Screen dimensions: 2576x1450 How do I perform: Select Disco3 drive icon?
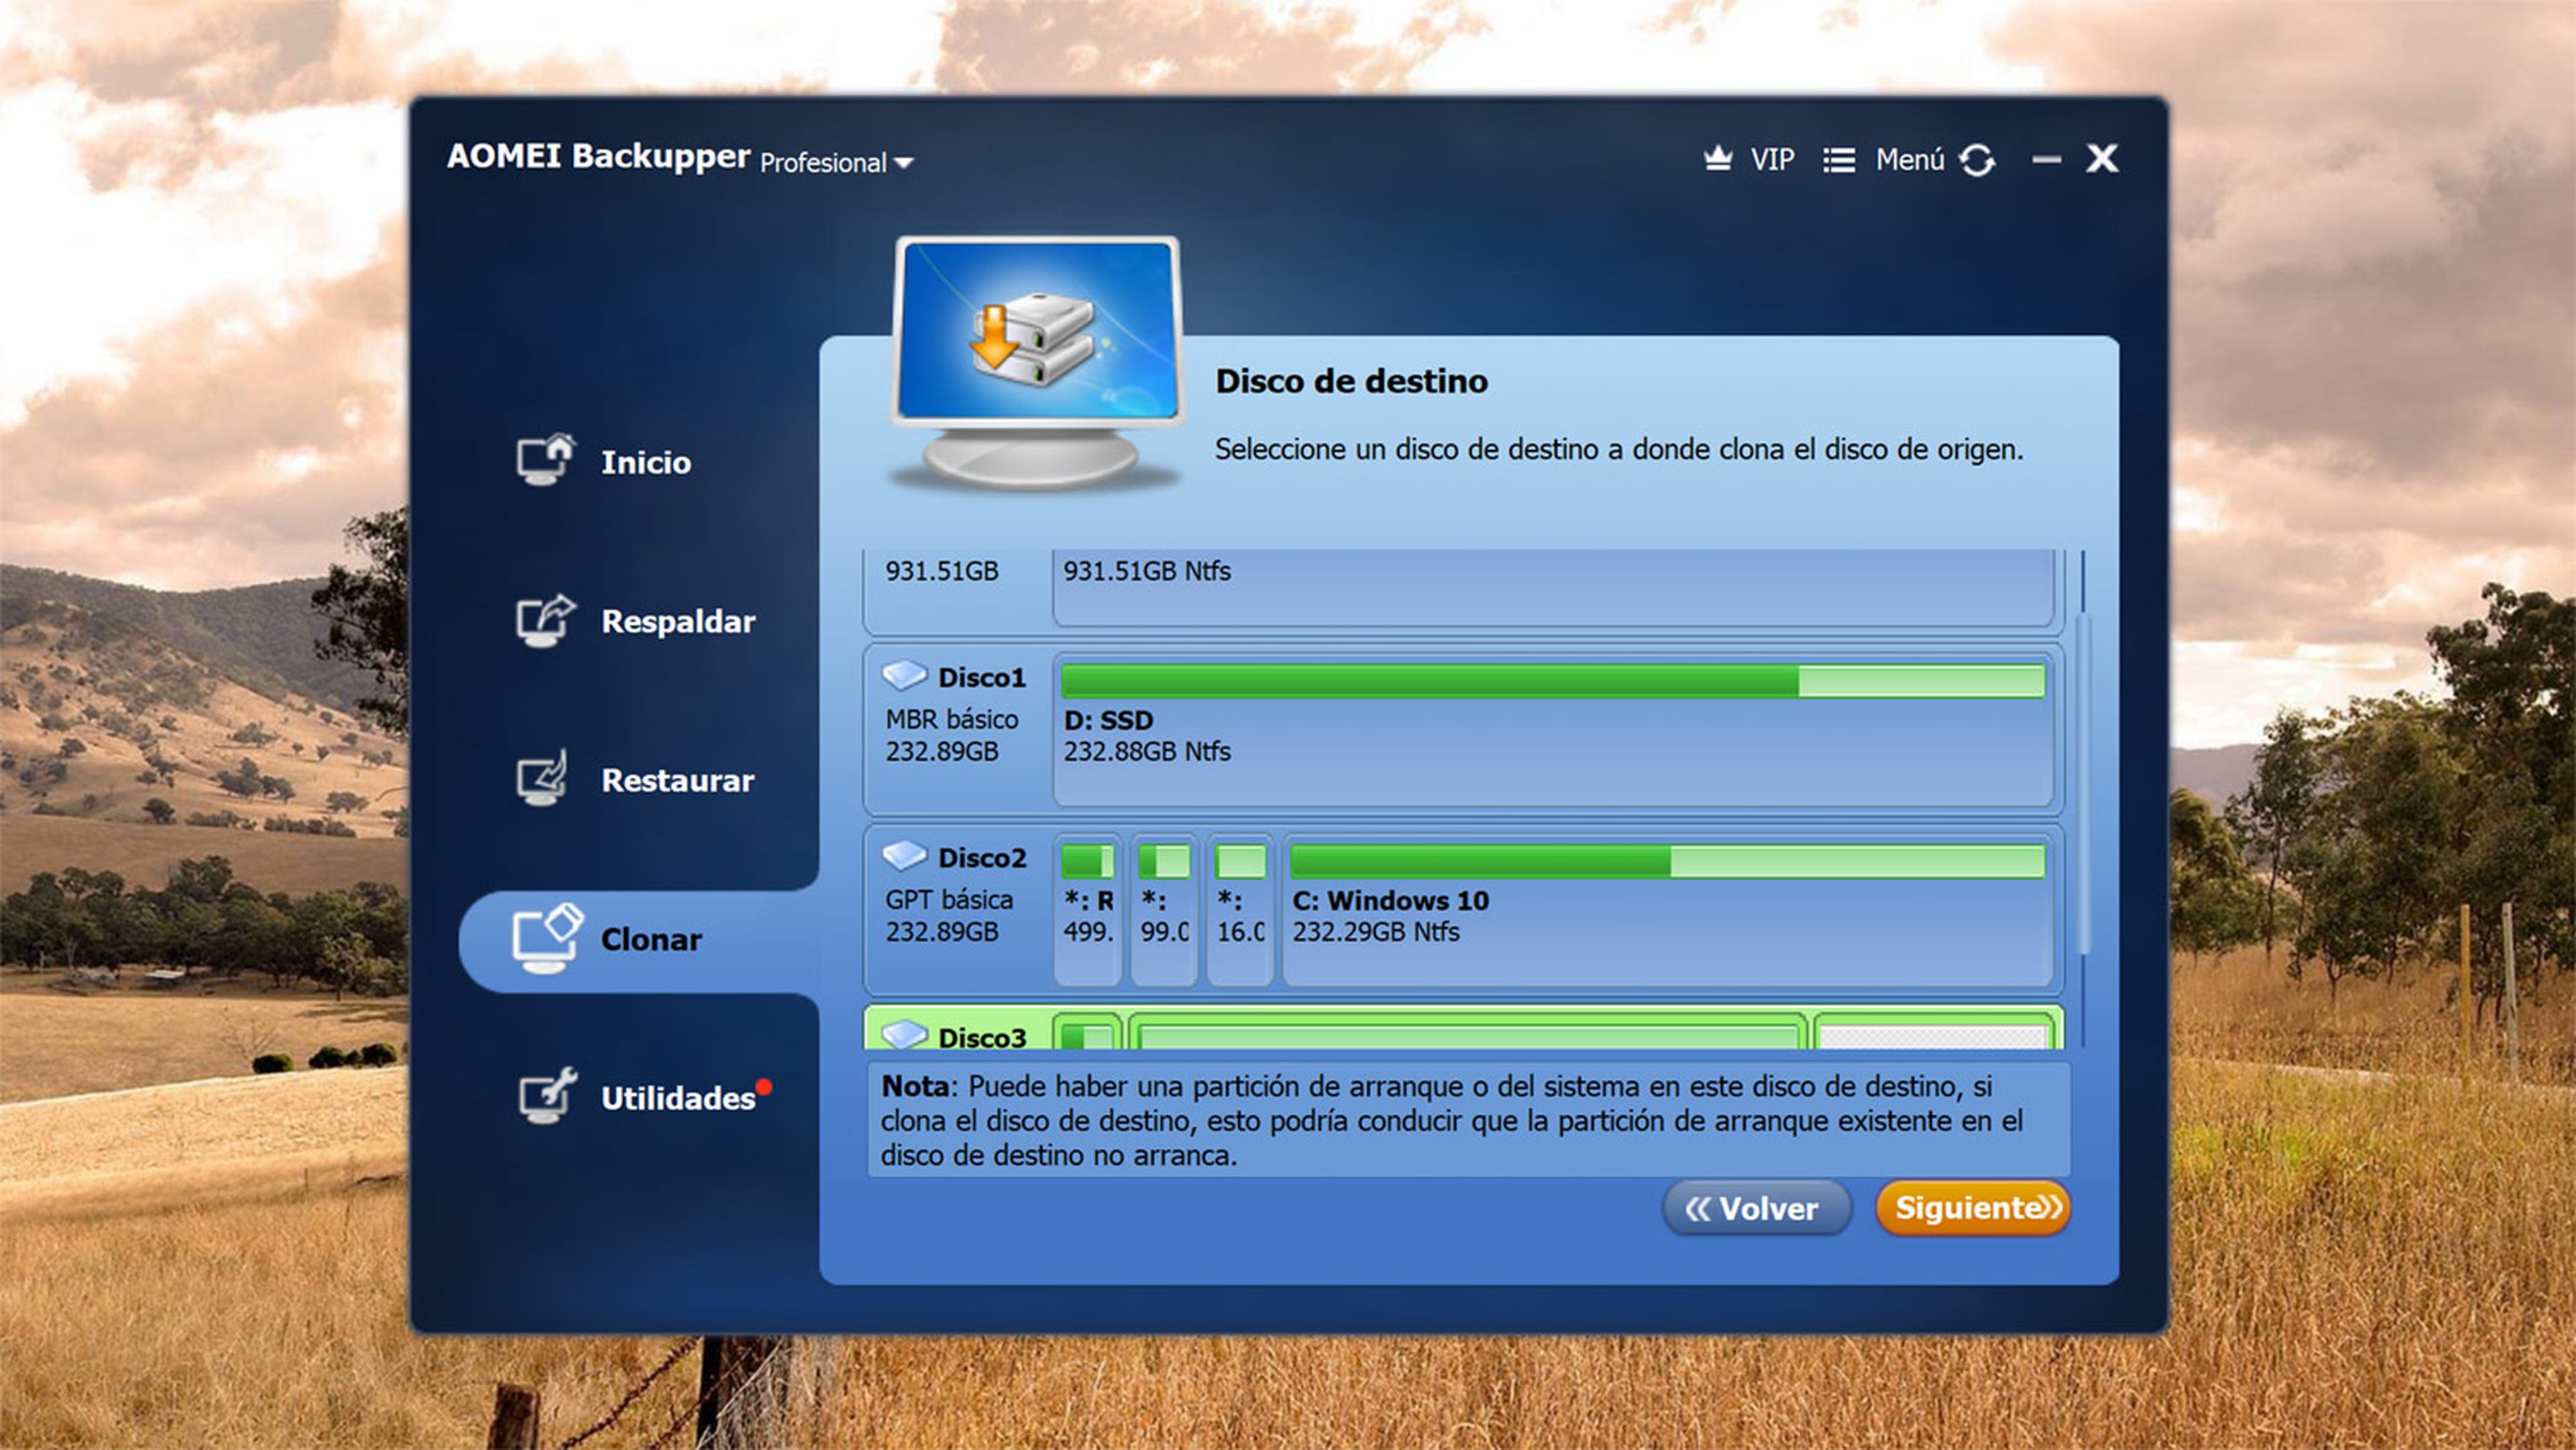tap(904, 1035)
